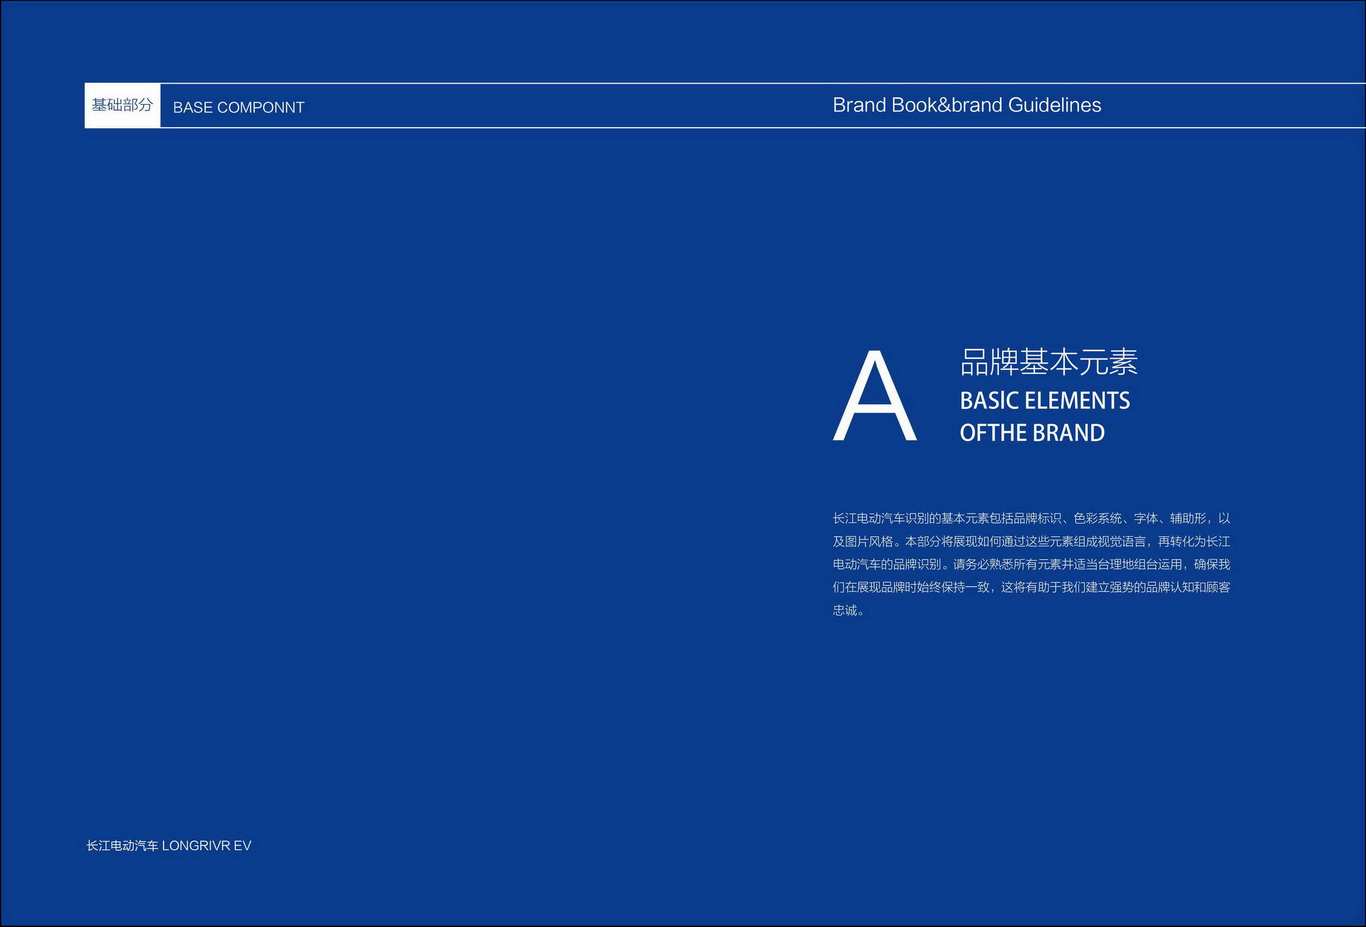1366x927 pixels.
Task: Select the BASE COMPONNT header text
Action: point(238,107)
